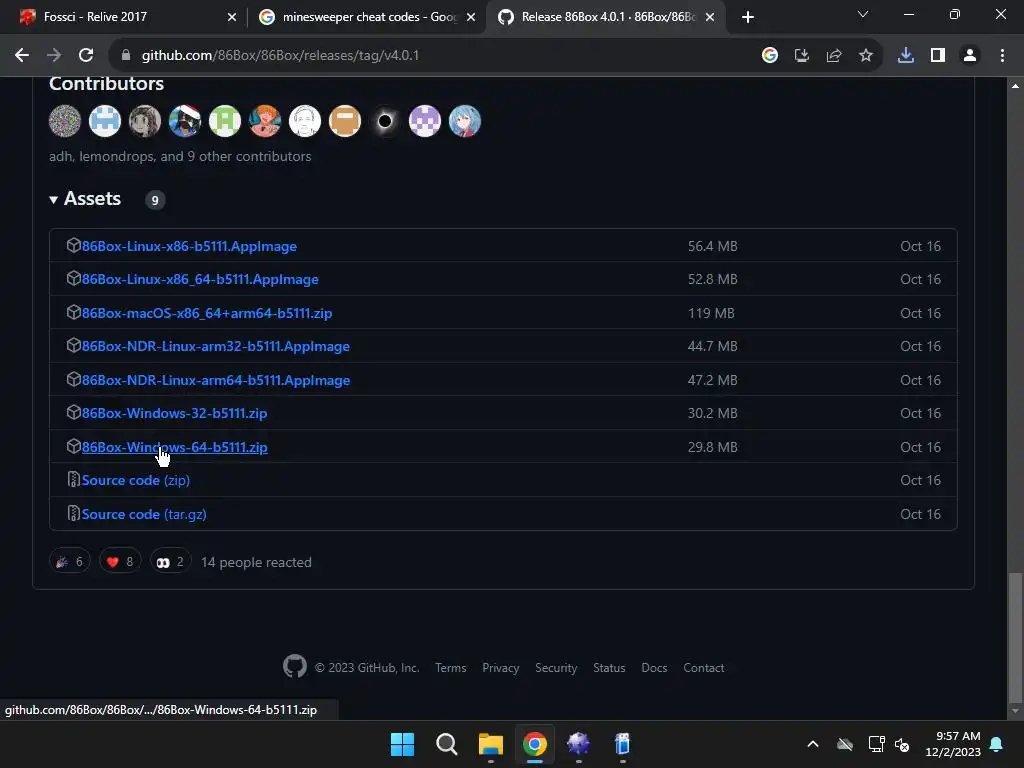Open File Explorer from taskbar
The height and width of the screenshot is (768, 1024).
pyautogui.click(x=490, y=744)
